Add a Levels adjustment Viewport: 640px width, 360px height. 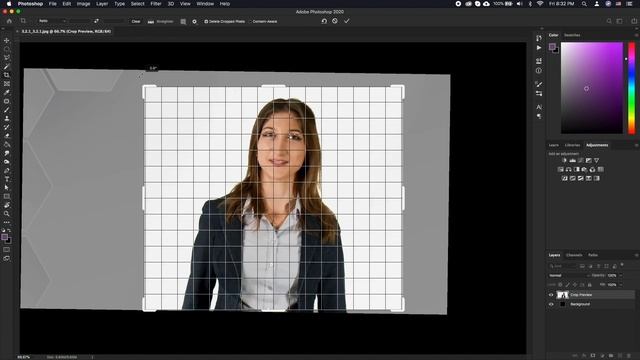(573, 160)
